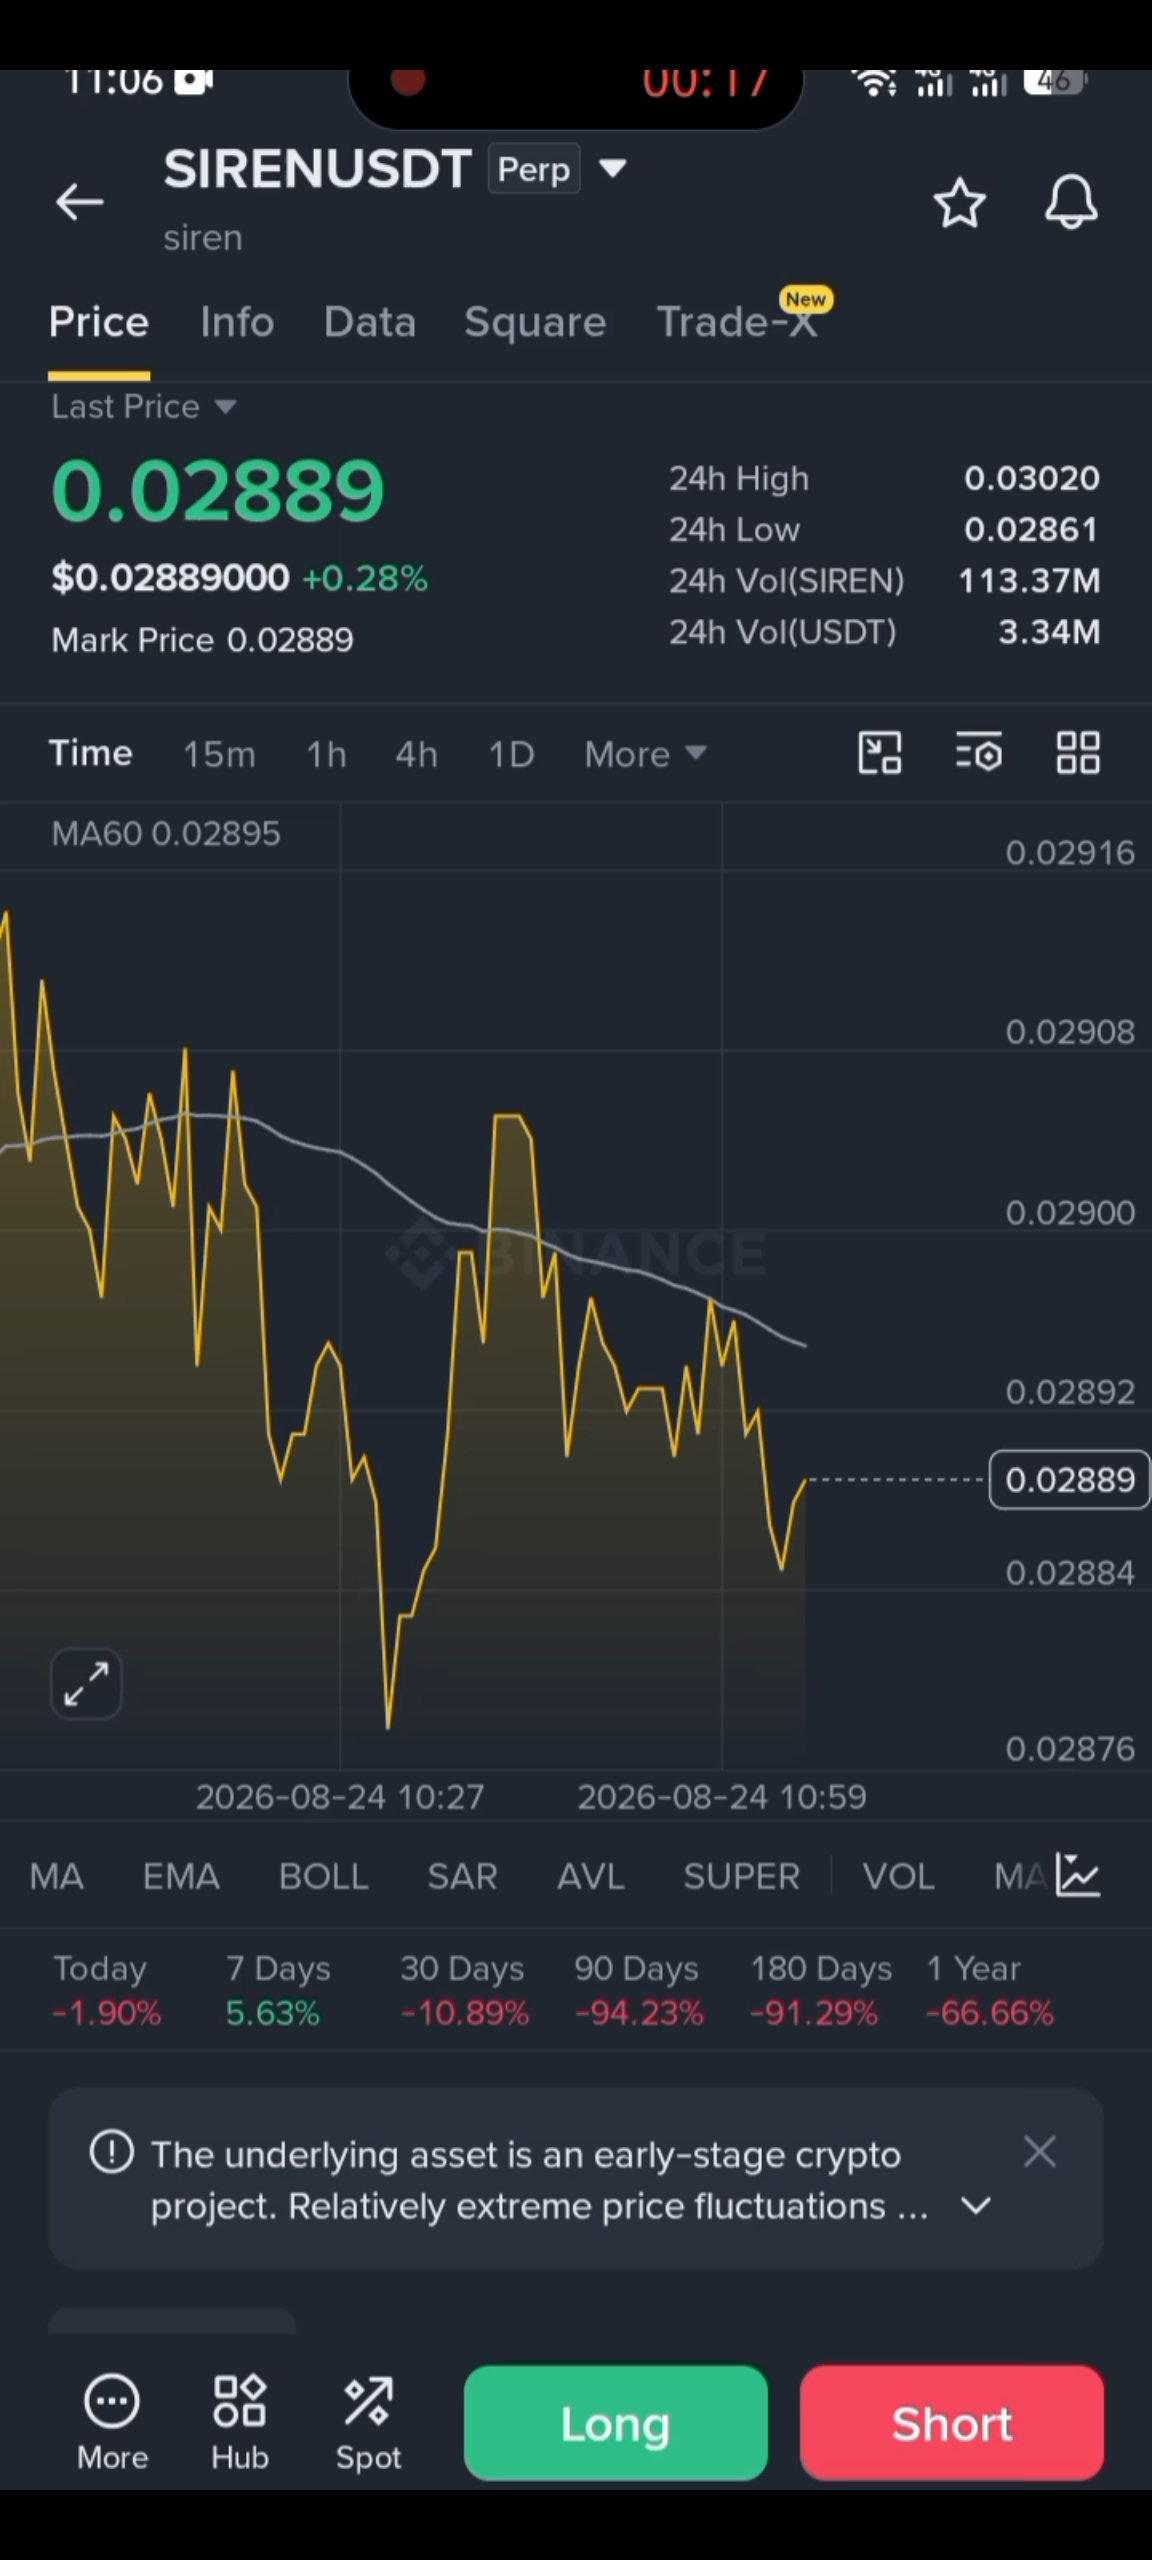Change Last Price type dropdown
1152x2560 pixels.
(x=144, y=407)
